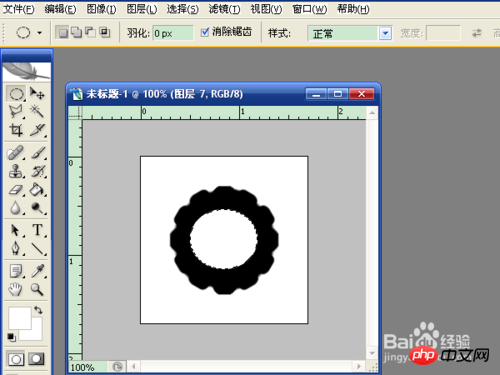Choose Subtract from Selection mode
The height and width of the screenshot is (375, 500).
(90, 32)
